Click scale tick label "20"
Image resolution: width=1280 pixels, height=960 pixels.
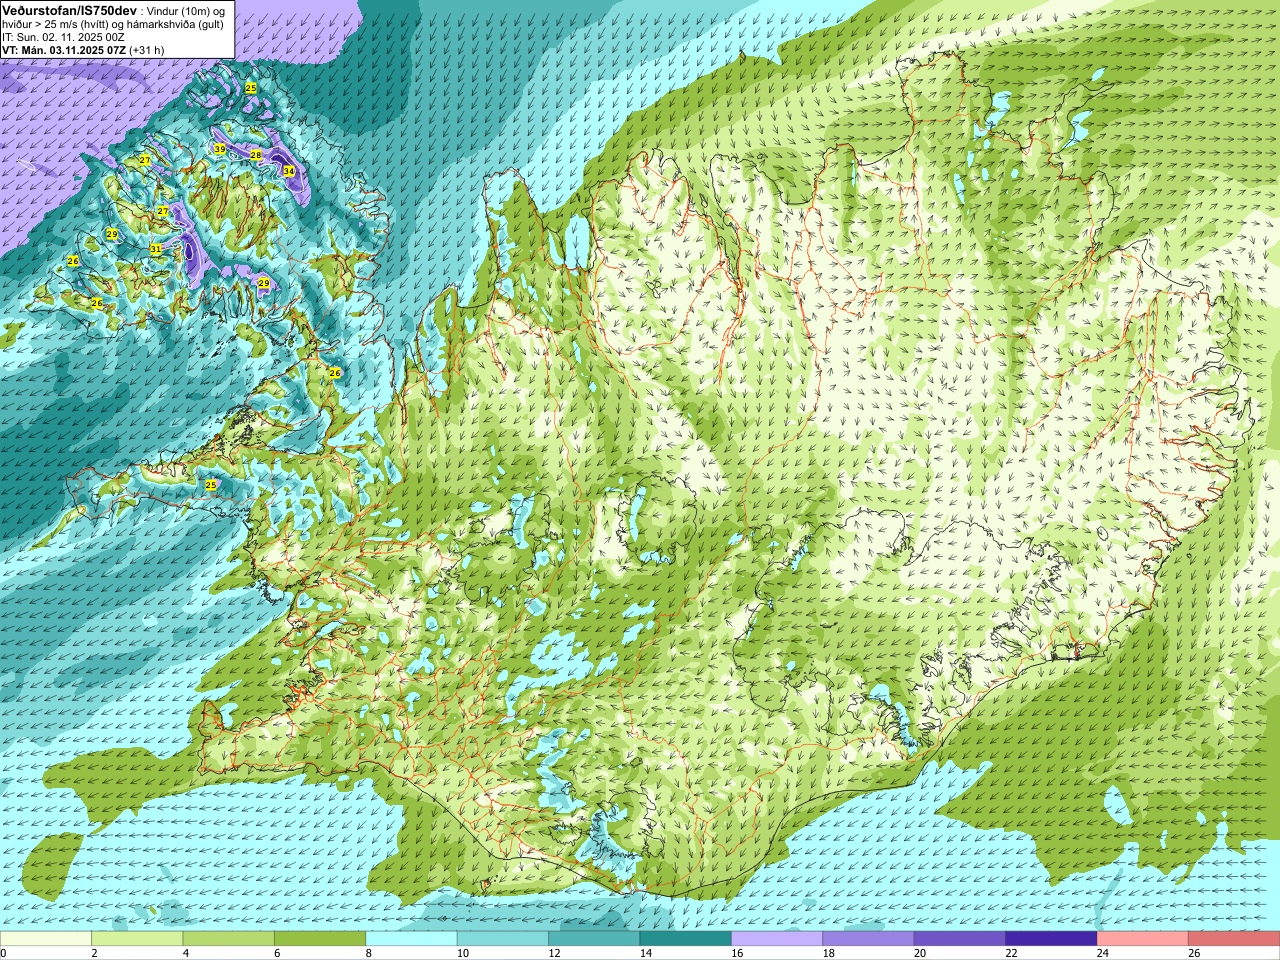[x=919, y=953]
